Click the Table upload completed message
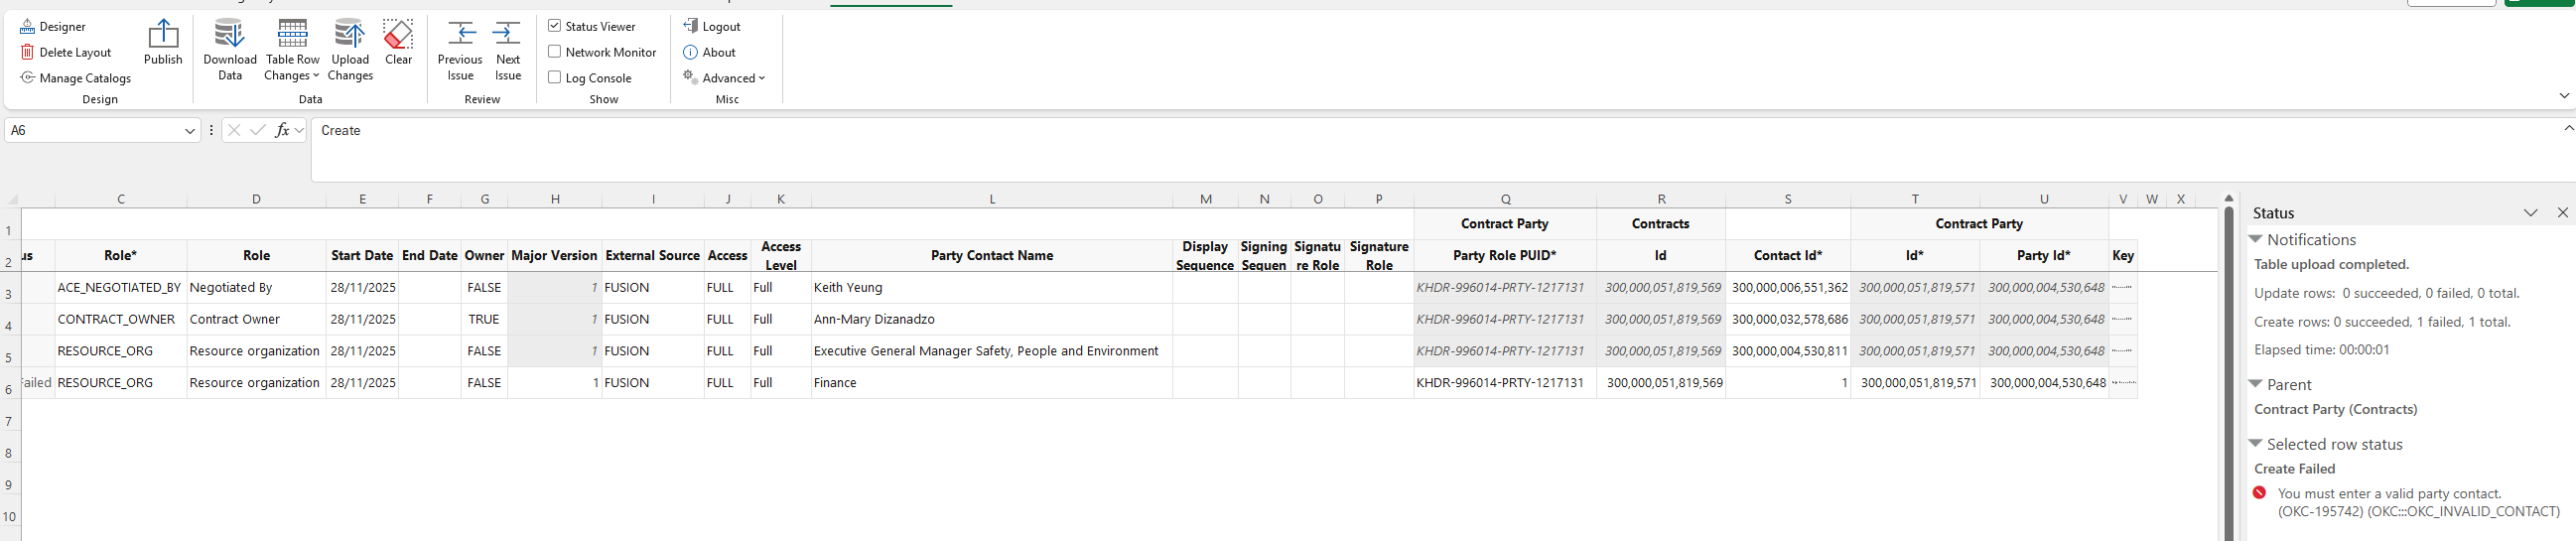This screenshot has height=541, width=2576. (2332, 265)
